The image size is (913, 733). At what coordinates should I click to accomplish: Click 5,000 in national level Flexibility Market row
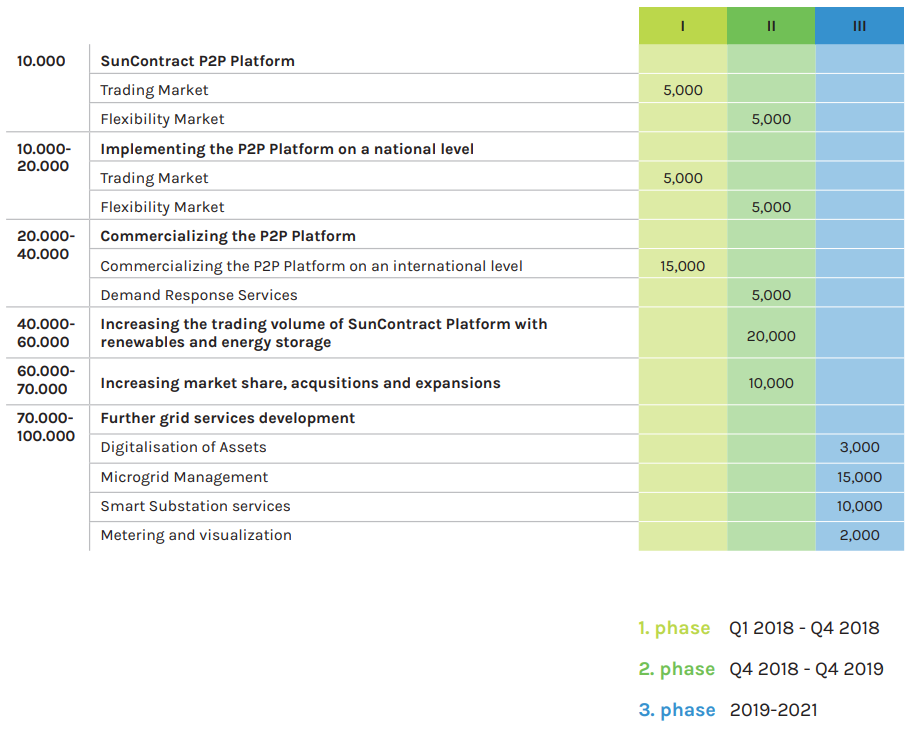point(771,207)
